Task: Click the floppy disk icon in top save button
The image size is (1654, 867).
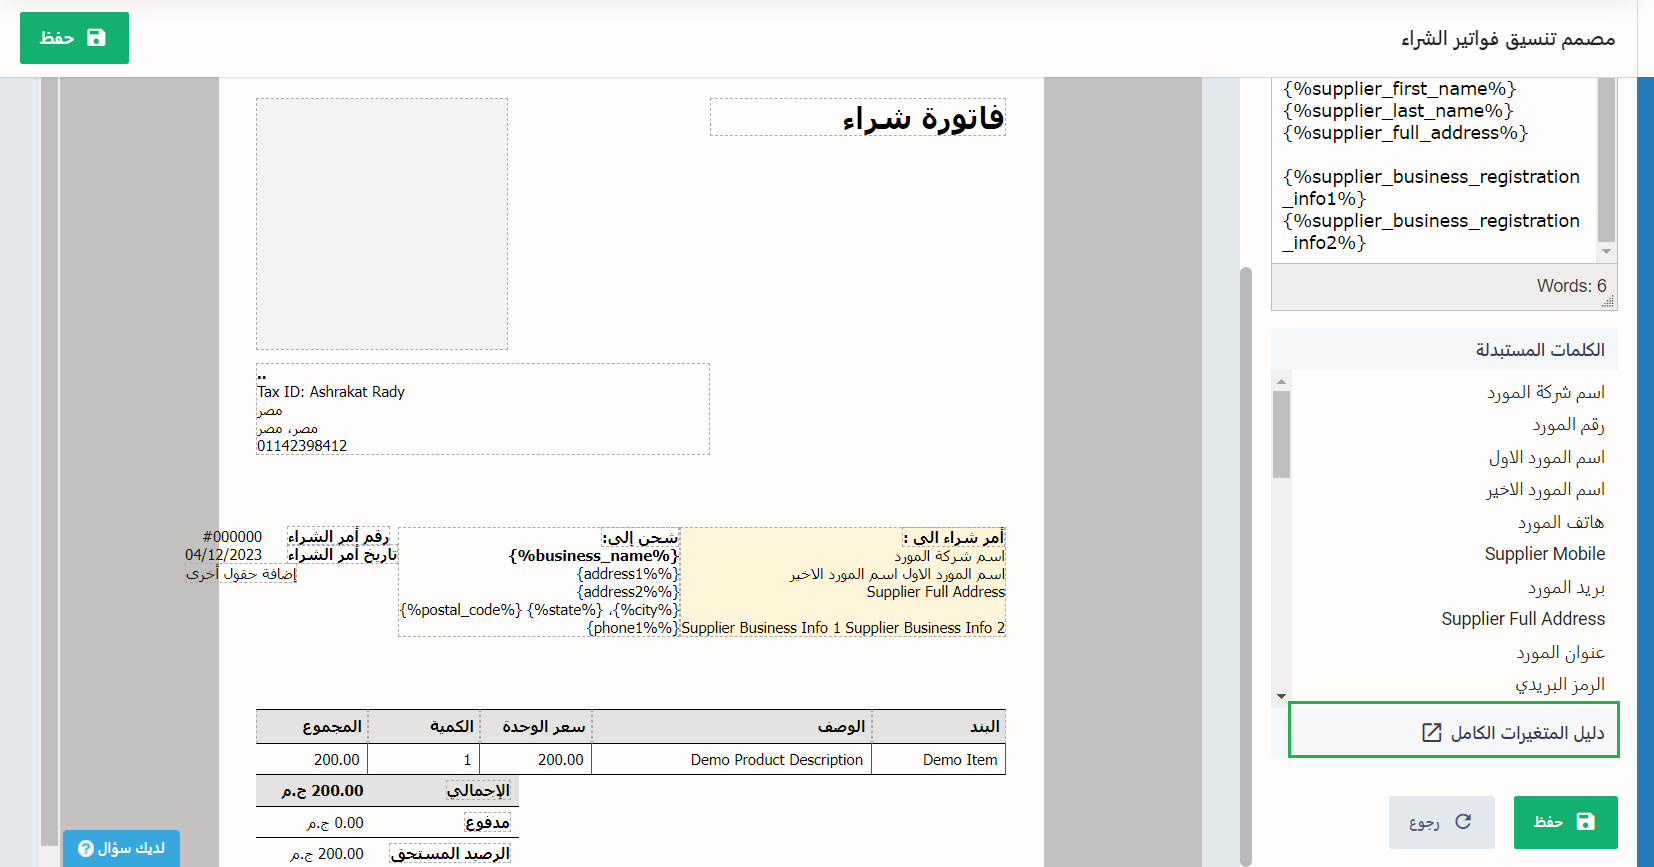Action: tap(96, 38)
